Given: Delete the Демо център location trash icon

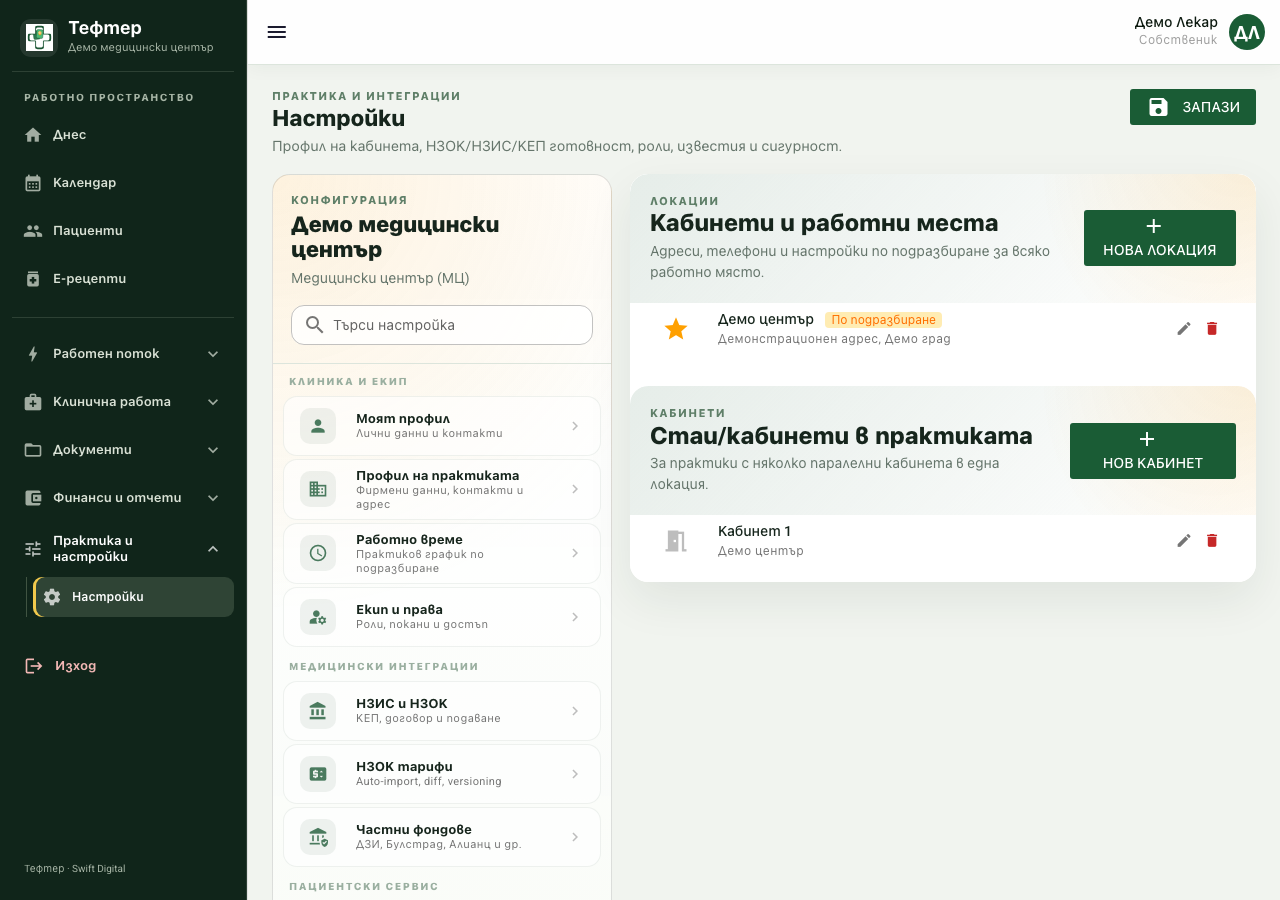Looking at the screenshot, I should [x=1212, y=328].
